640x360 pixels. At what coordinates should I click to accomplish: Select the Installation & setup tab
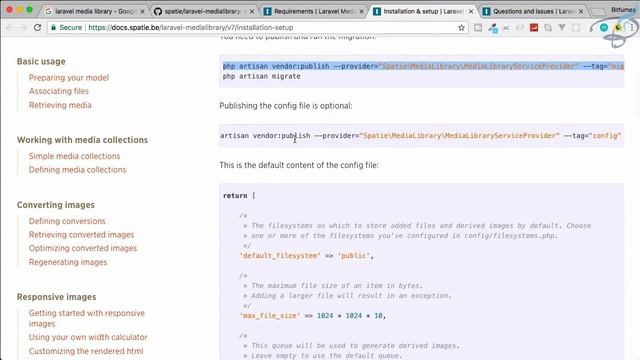point(423,11)
